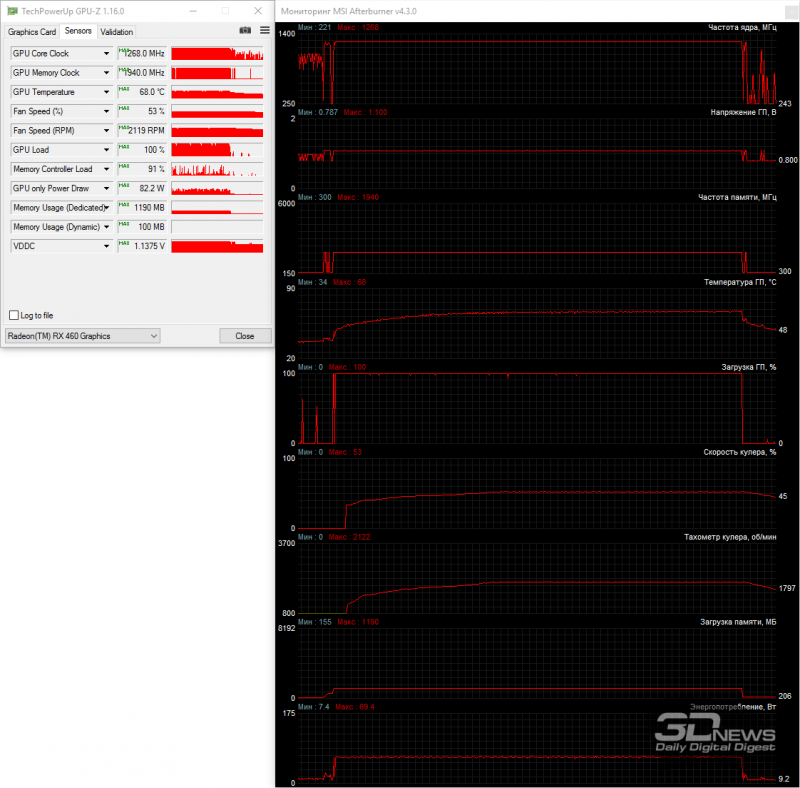Click Afterburner's Температура ГП, °C graph

(x=537, y=324)
